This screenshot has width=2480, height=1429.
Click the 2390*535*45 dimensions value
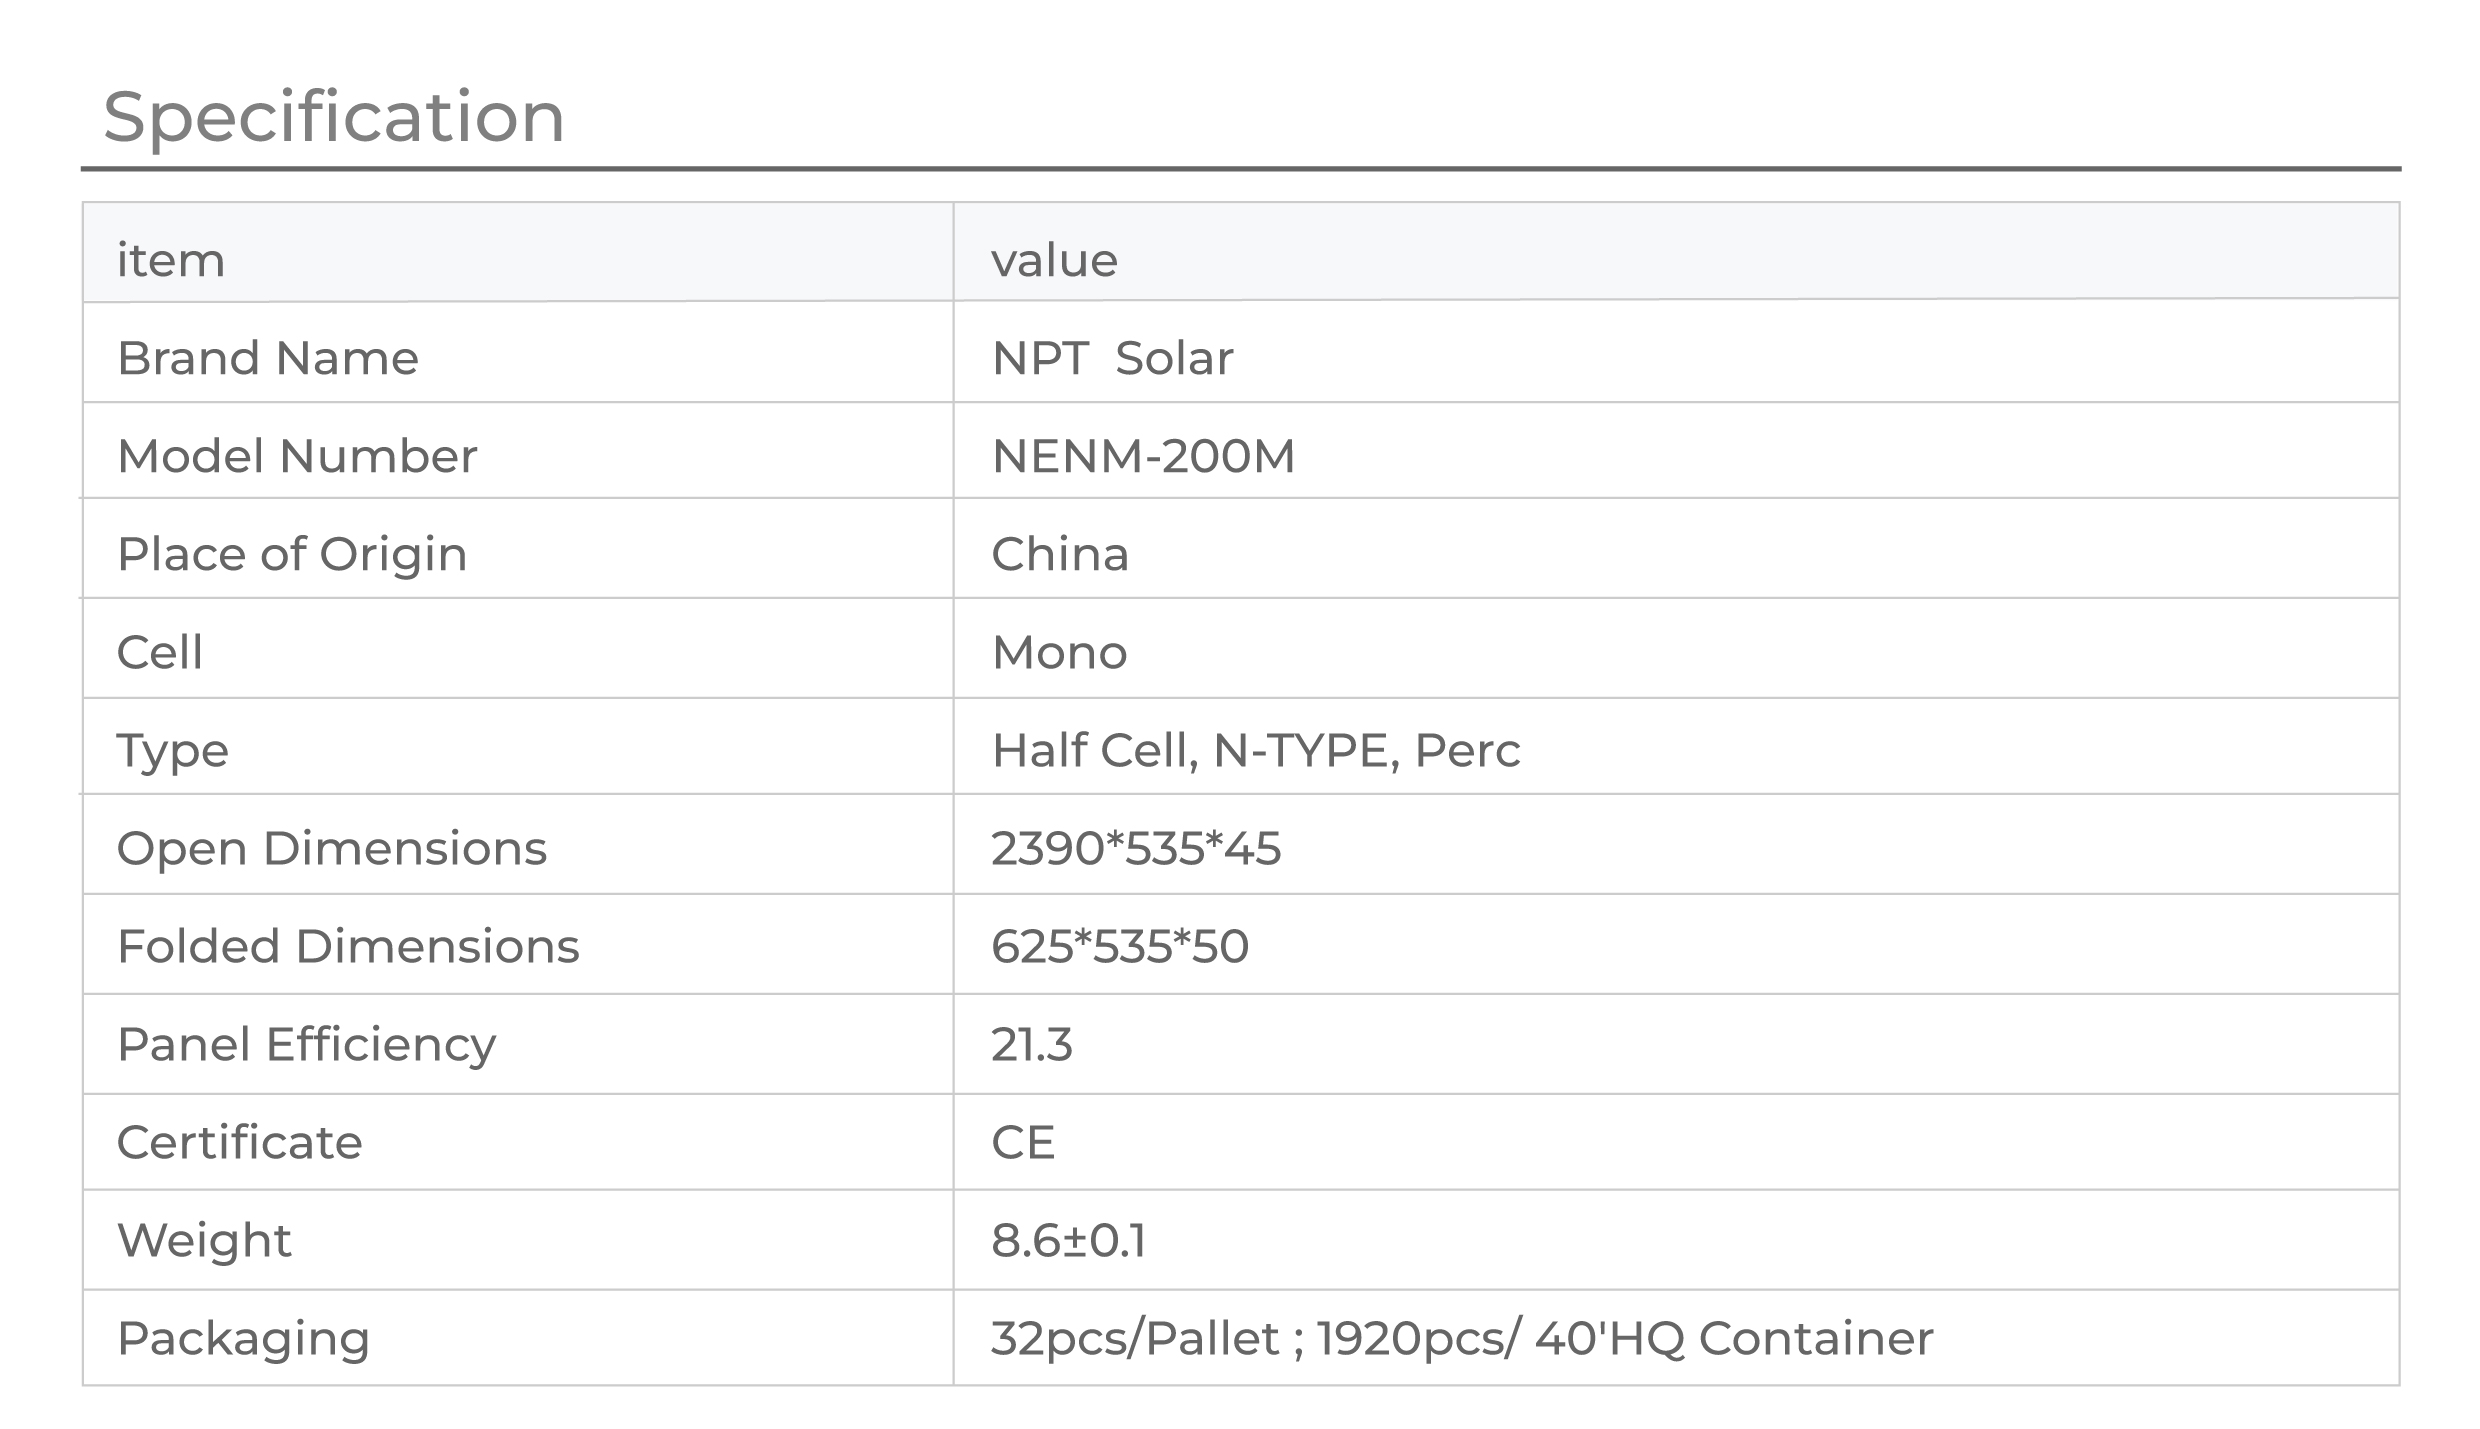1136,848
